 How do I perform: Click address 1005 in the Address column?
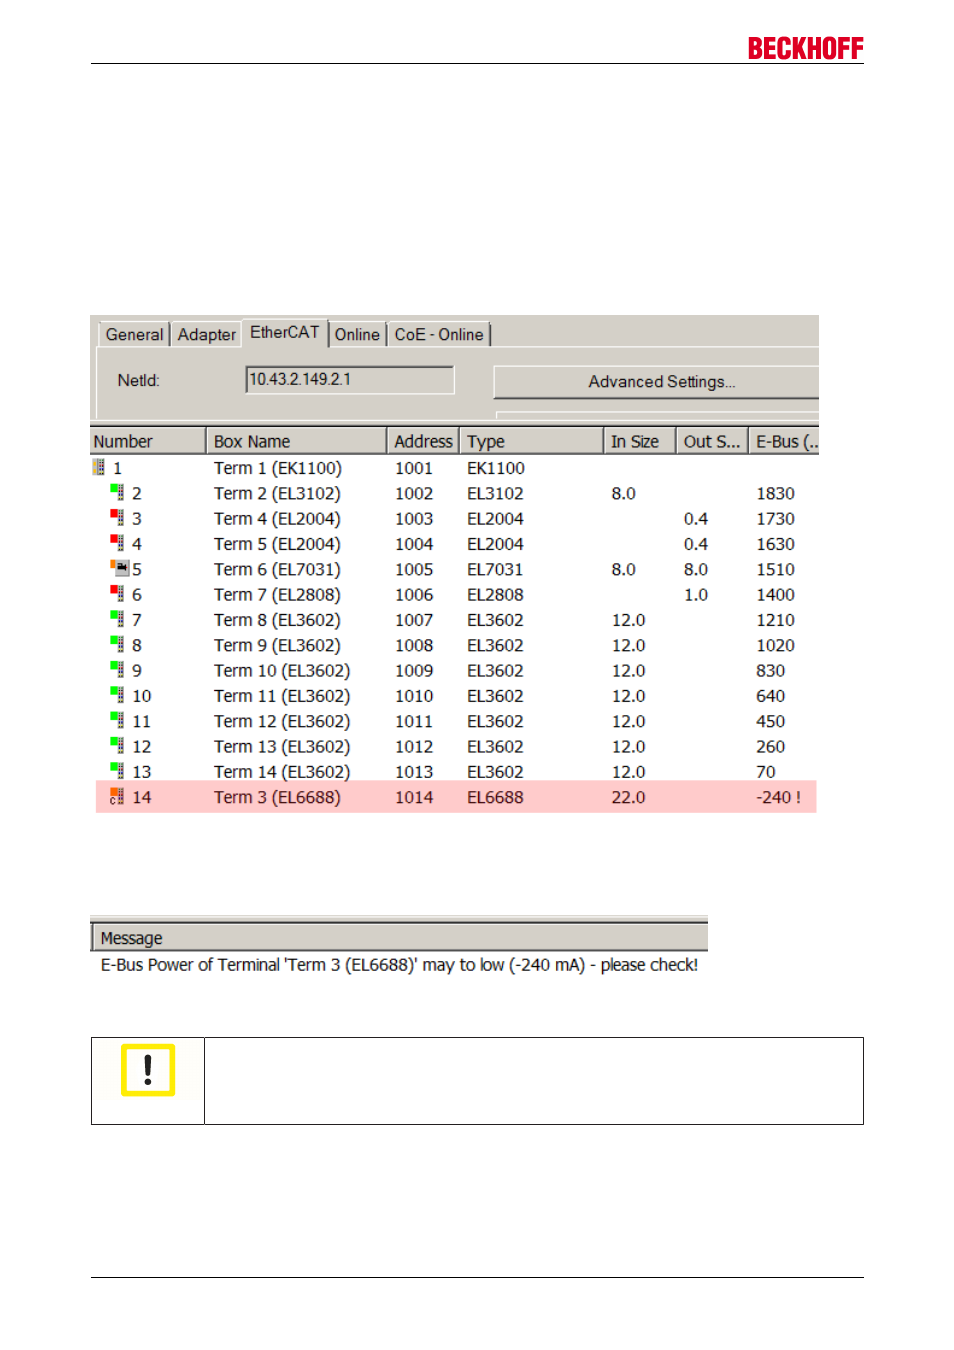[414, 569]
